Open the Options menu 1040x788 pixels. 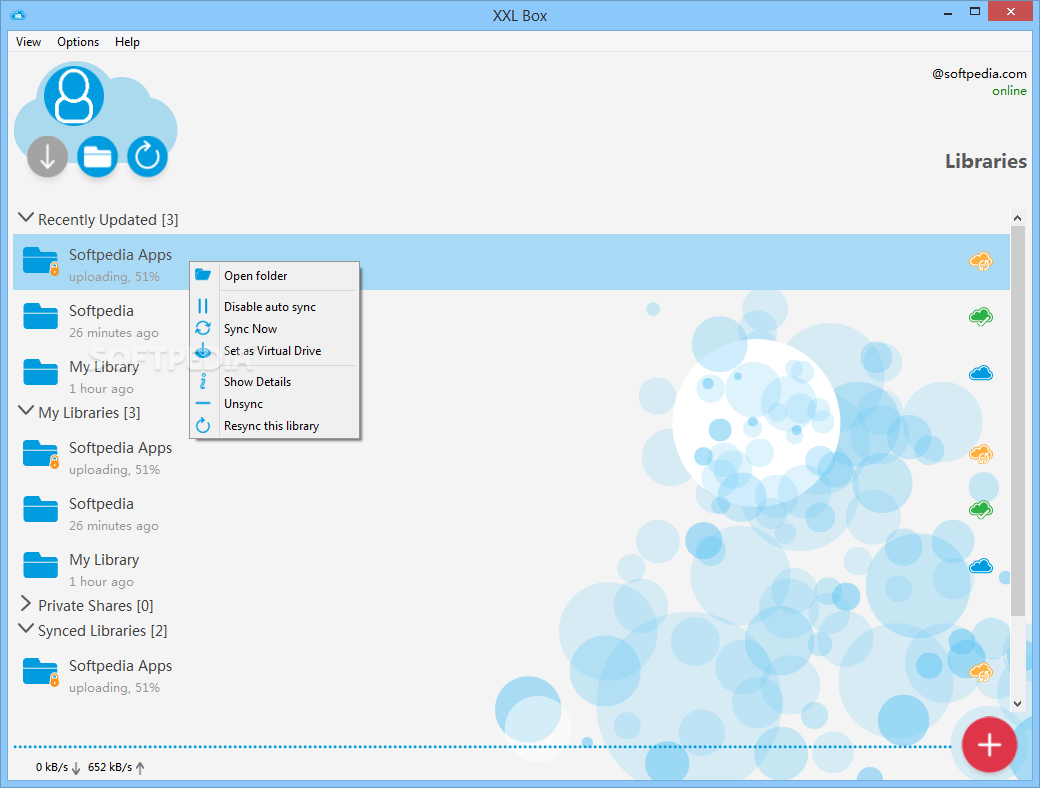78,42
